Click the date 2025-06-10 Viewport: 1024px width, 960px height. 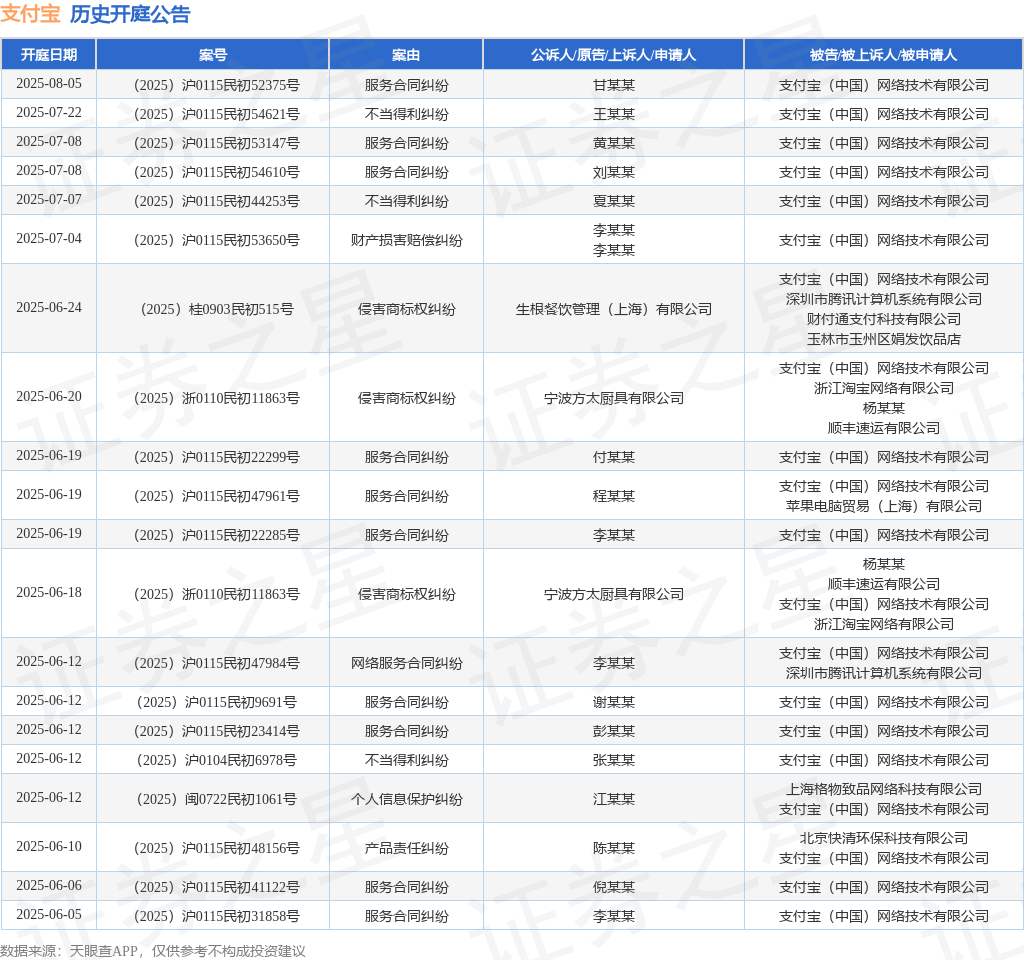click(49, 846)
